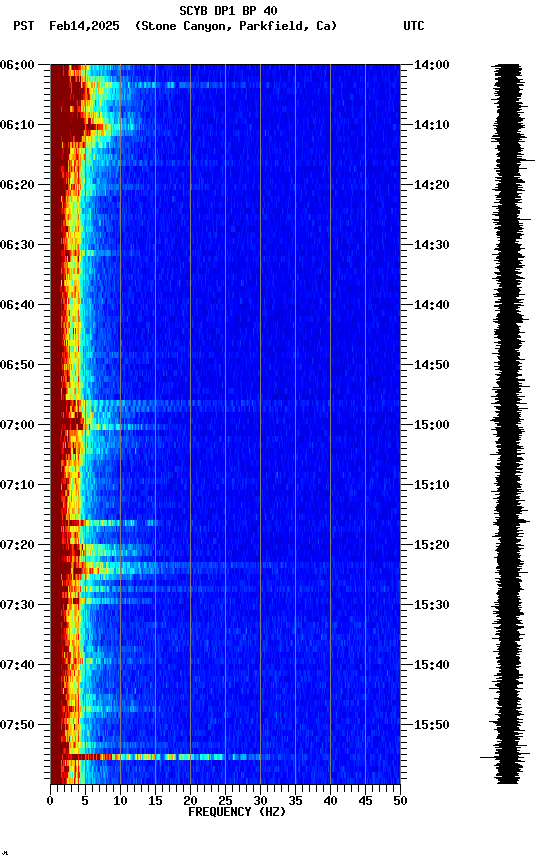Click the '06:00' PST time label

pos(17,65)
